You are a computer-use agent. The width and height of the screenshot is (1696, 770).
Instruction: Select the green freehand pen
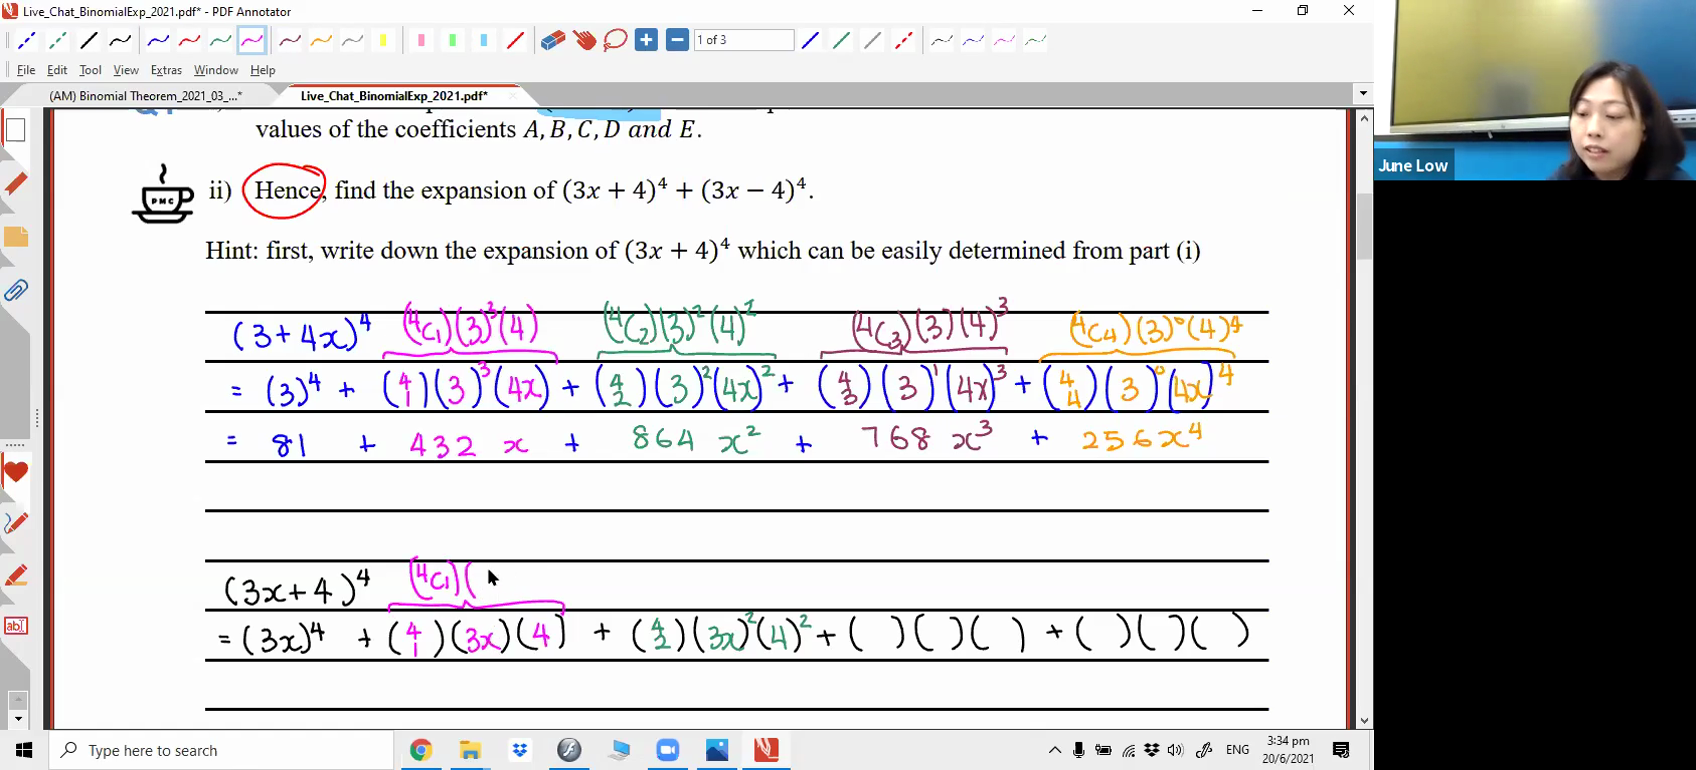(220, 41)
